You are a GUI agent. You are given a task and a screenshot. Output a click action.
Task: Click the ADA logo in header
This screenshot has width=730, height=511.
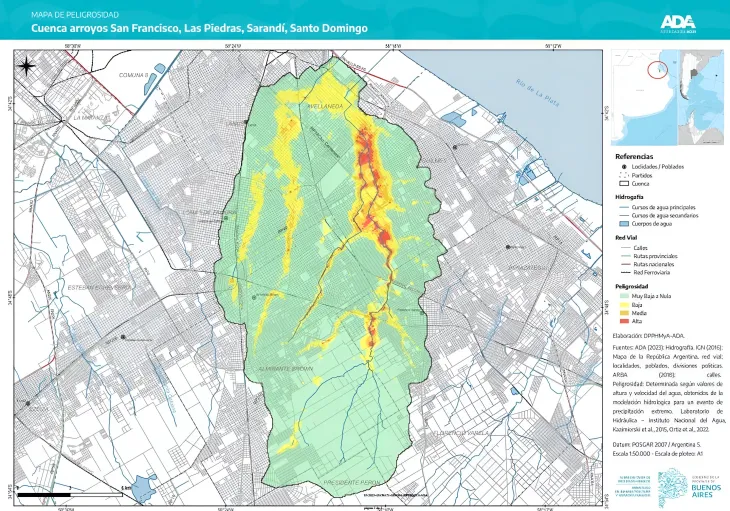(x=680, y=21)
